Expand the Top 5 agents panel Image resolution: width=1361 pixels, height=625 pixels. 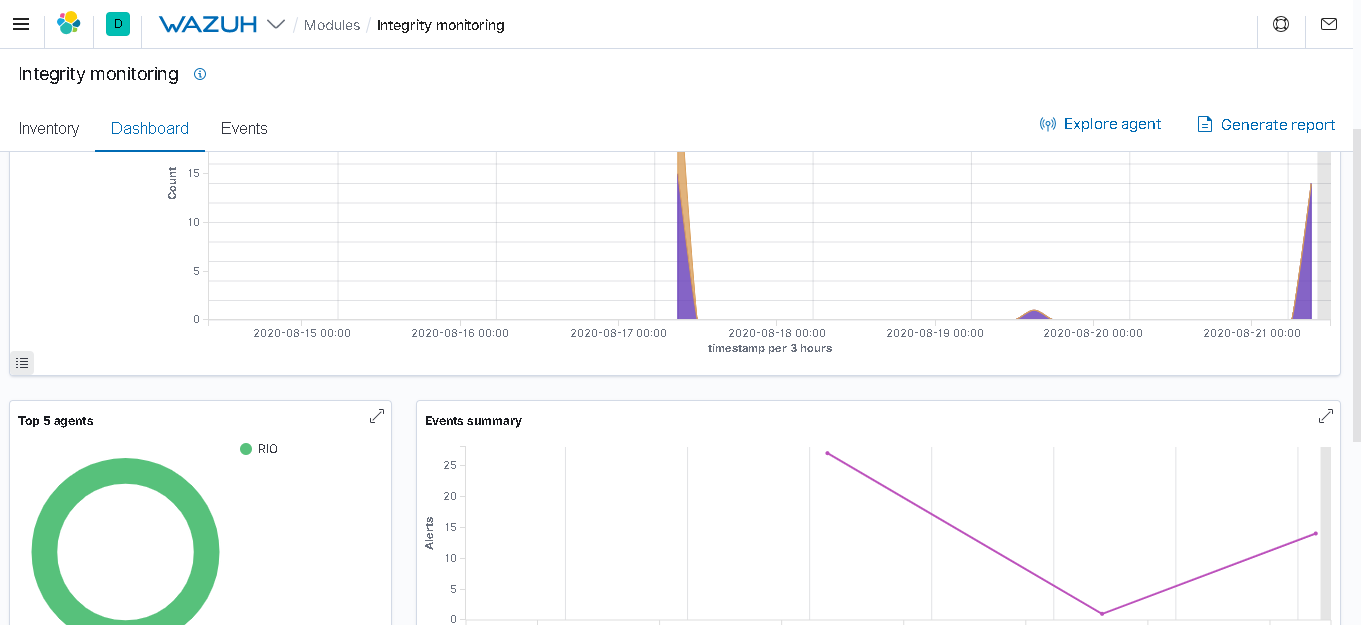(x=377, y=416)
